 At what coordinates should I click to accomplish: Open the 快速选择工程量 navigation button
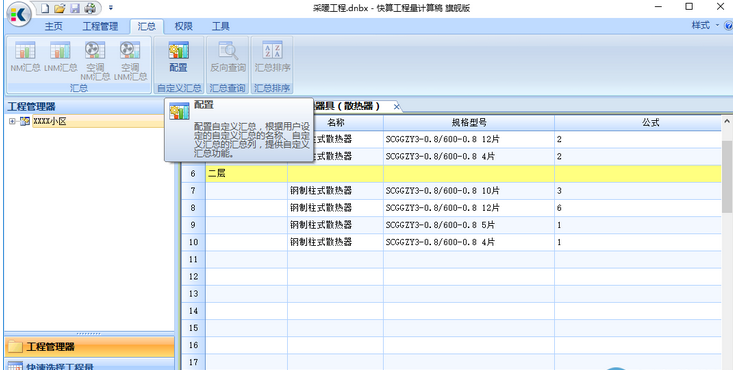89,364
